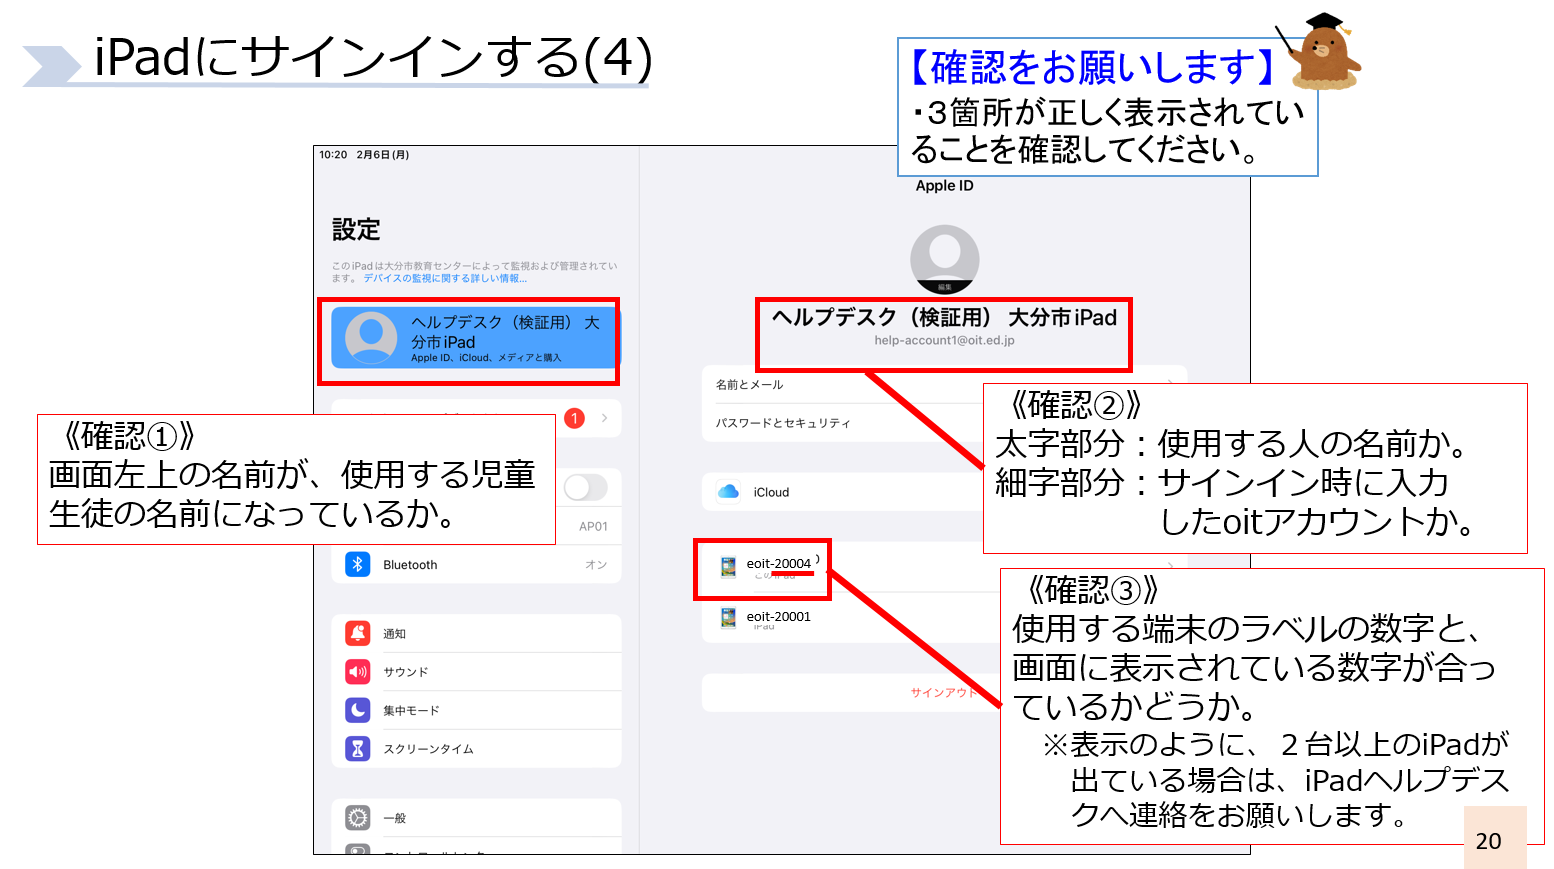Click the 10:20 status bar time
The height and width of the screenshot is (869, 1554).
333,155
